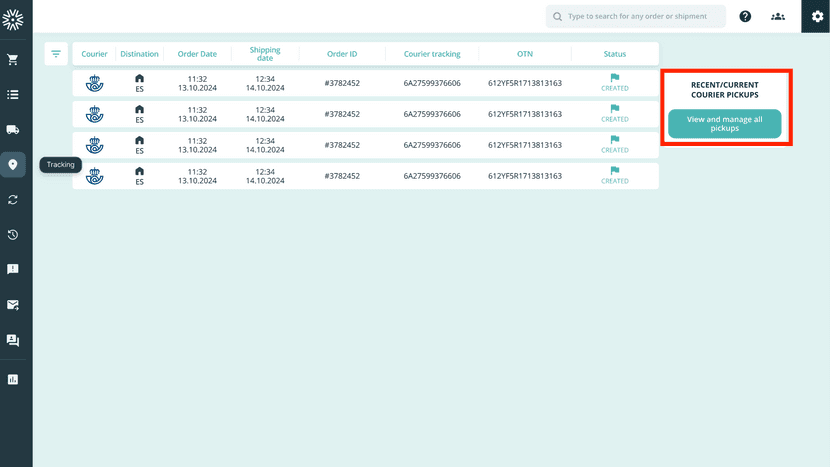The height and width of the screenshot is (467, 830).
Task: Open the bar chart analytics icon
Action: [x=13, y=379]
